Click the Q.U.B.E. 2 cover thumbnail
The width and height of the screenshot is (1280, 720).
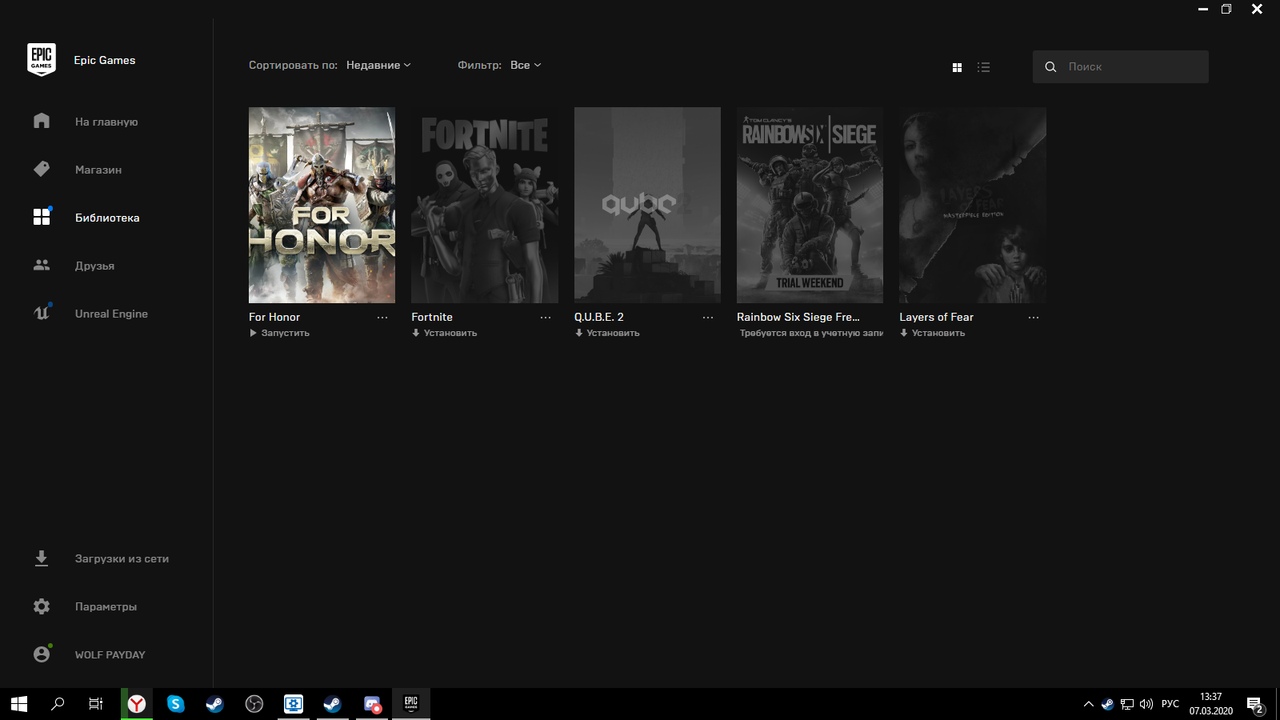coord(647,205)
